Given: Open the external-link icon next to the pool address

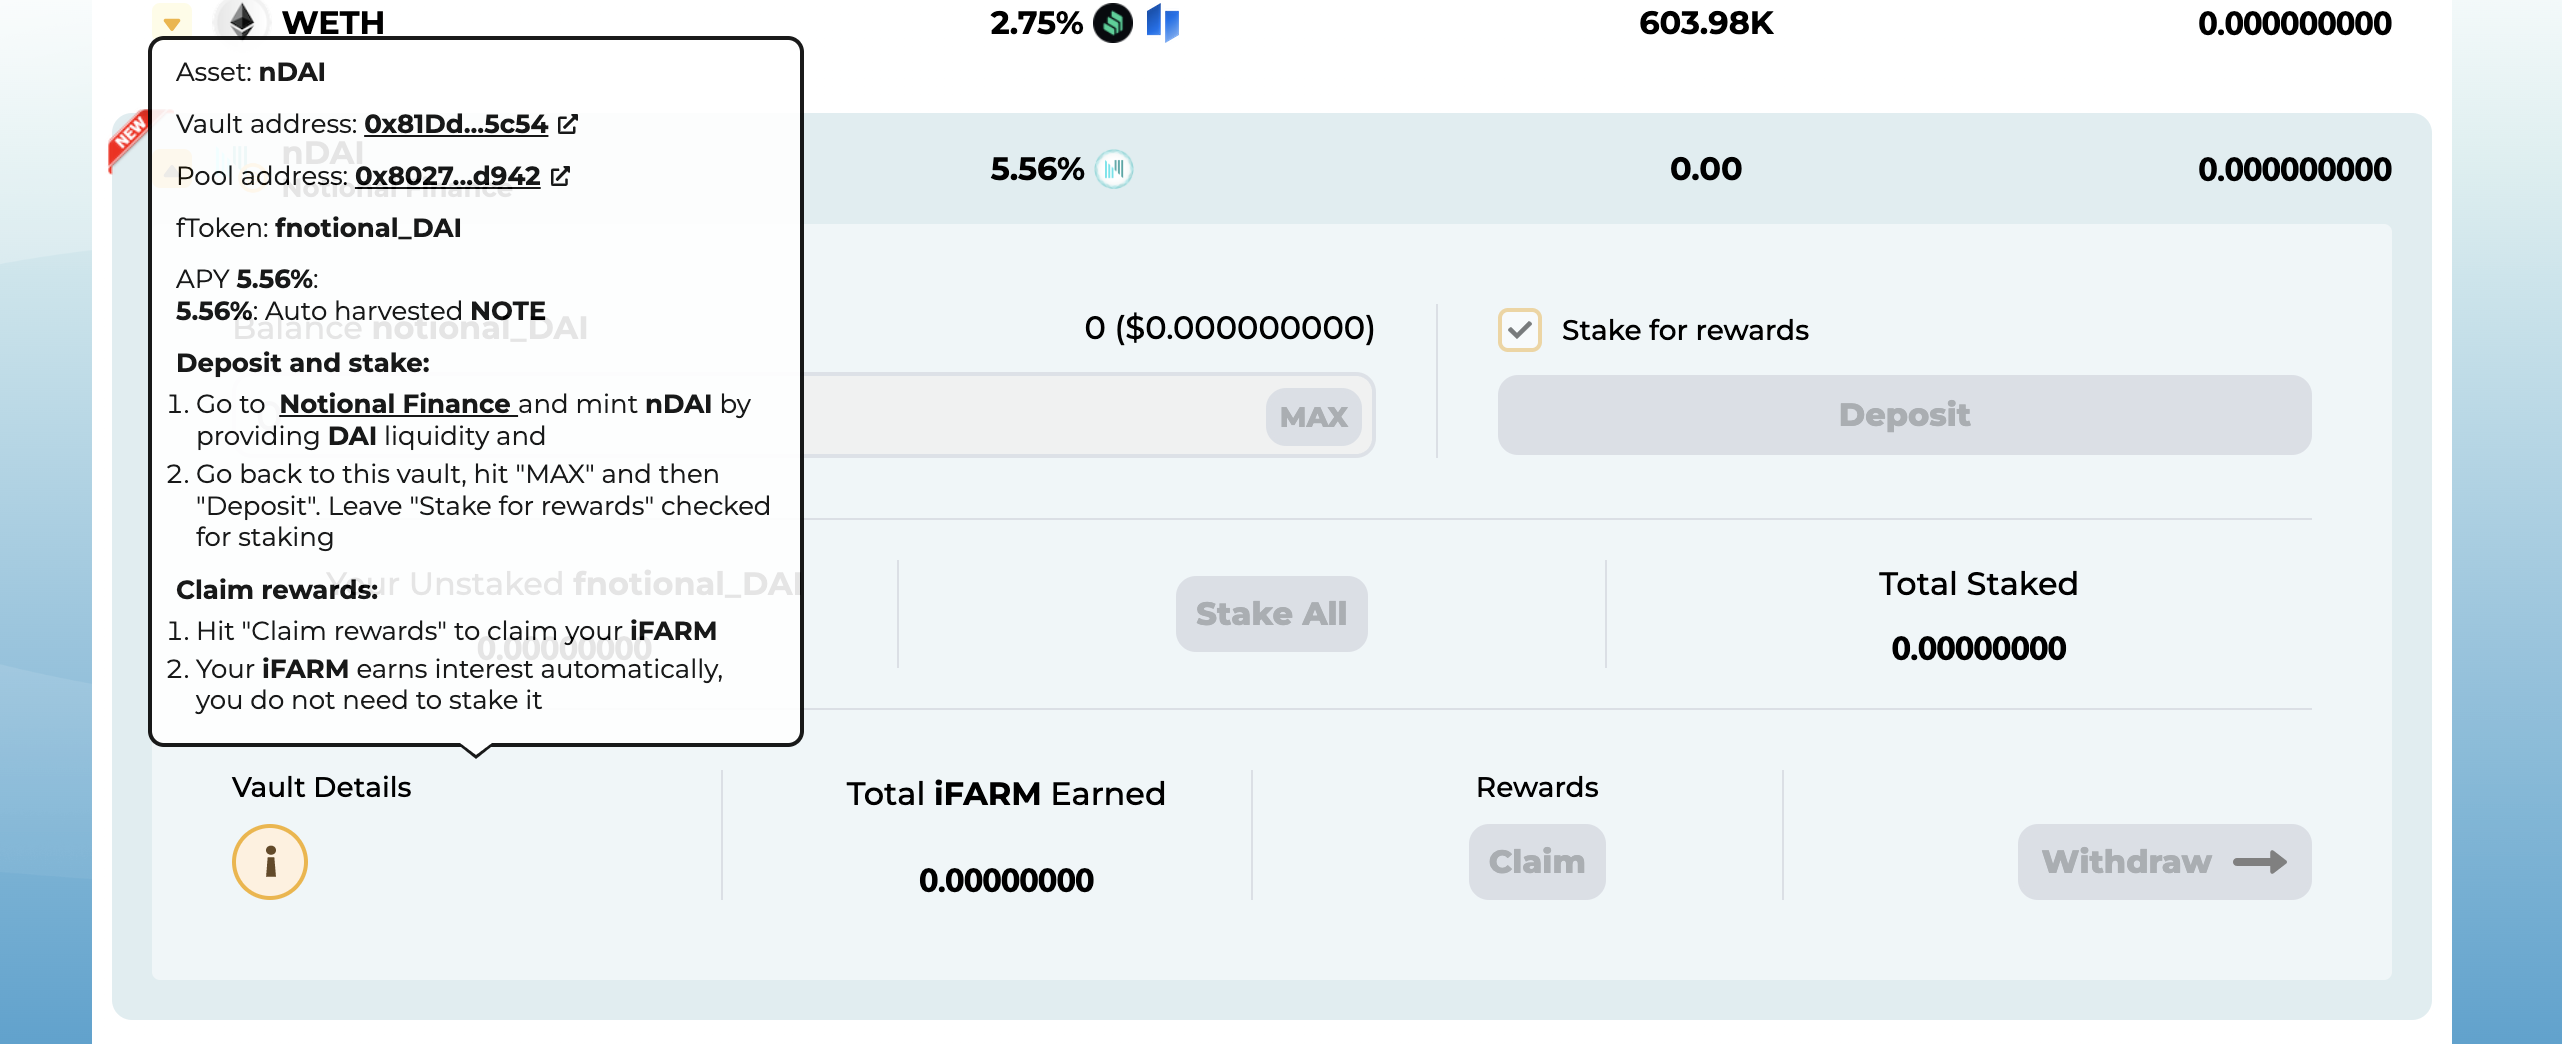Looking at the screenshot, I should pos(561,175).
